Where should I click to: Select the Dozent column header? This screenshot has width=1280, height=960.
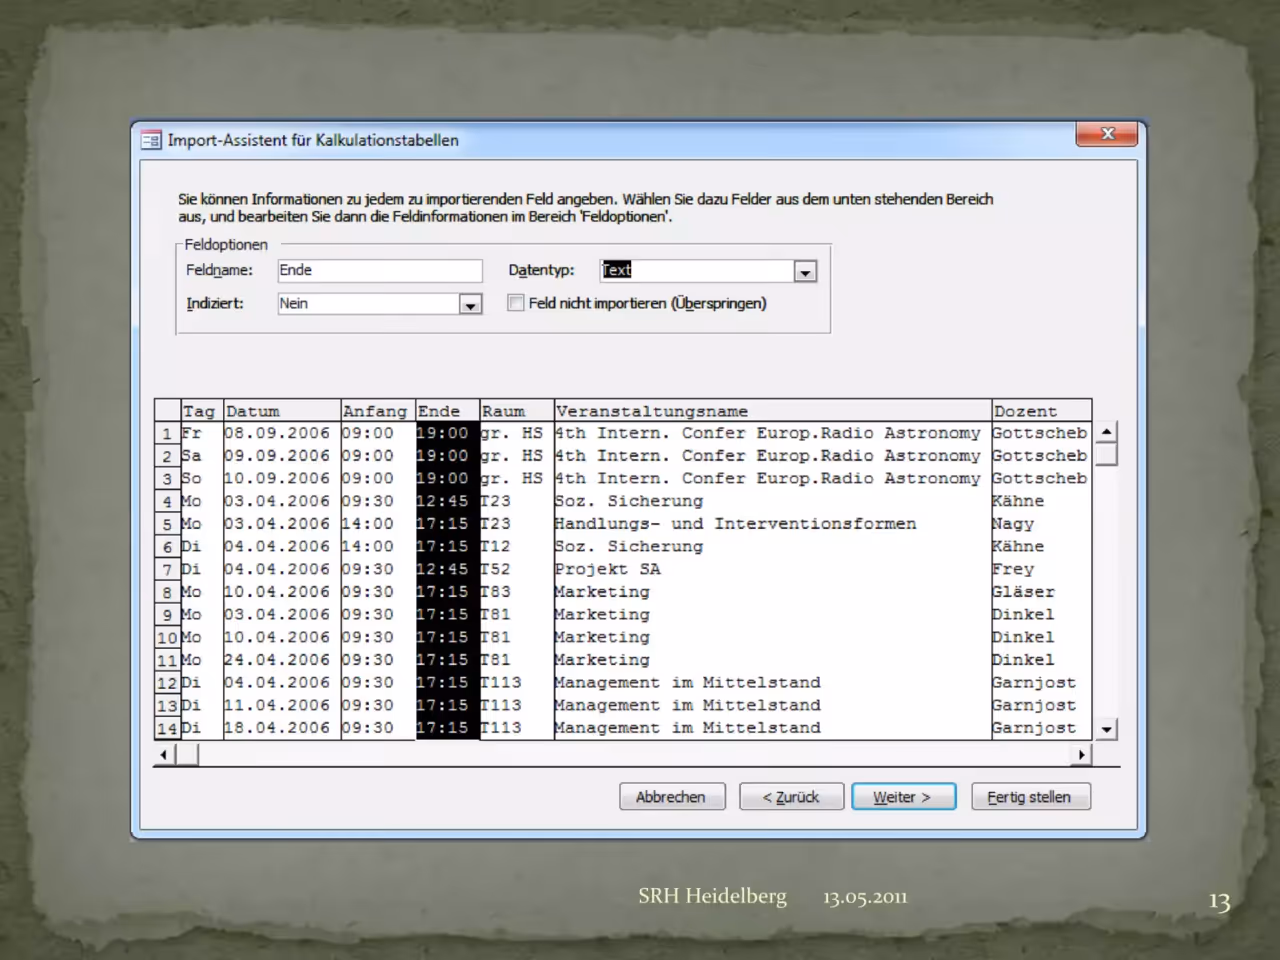[x=1041, y=411]
